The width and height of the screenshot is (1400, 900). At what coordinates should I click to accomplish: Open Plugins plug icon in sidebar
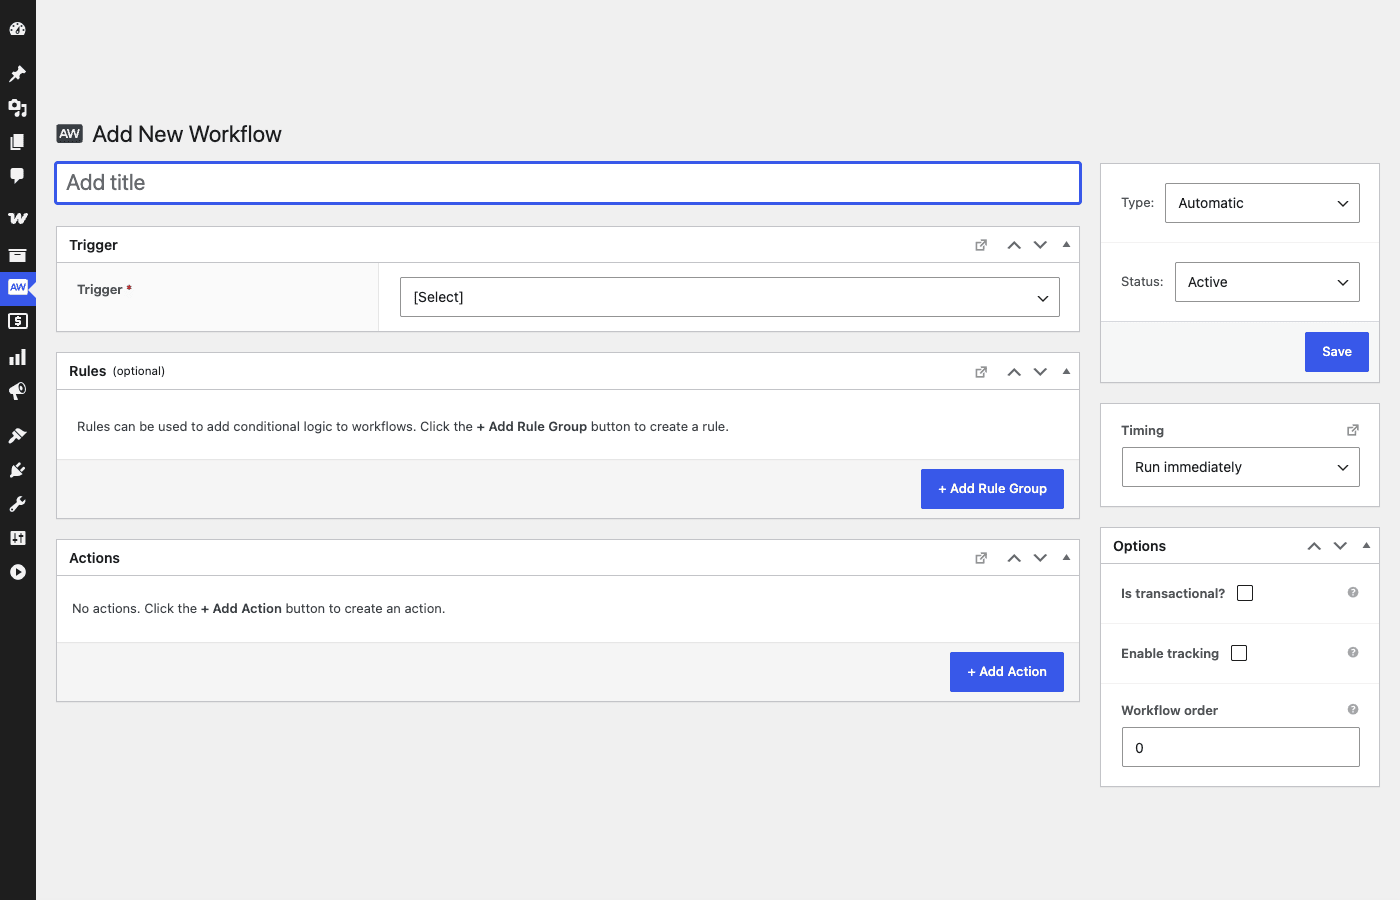[17, 470]
